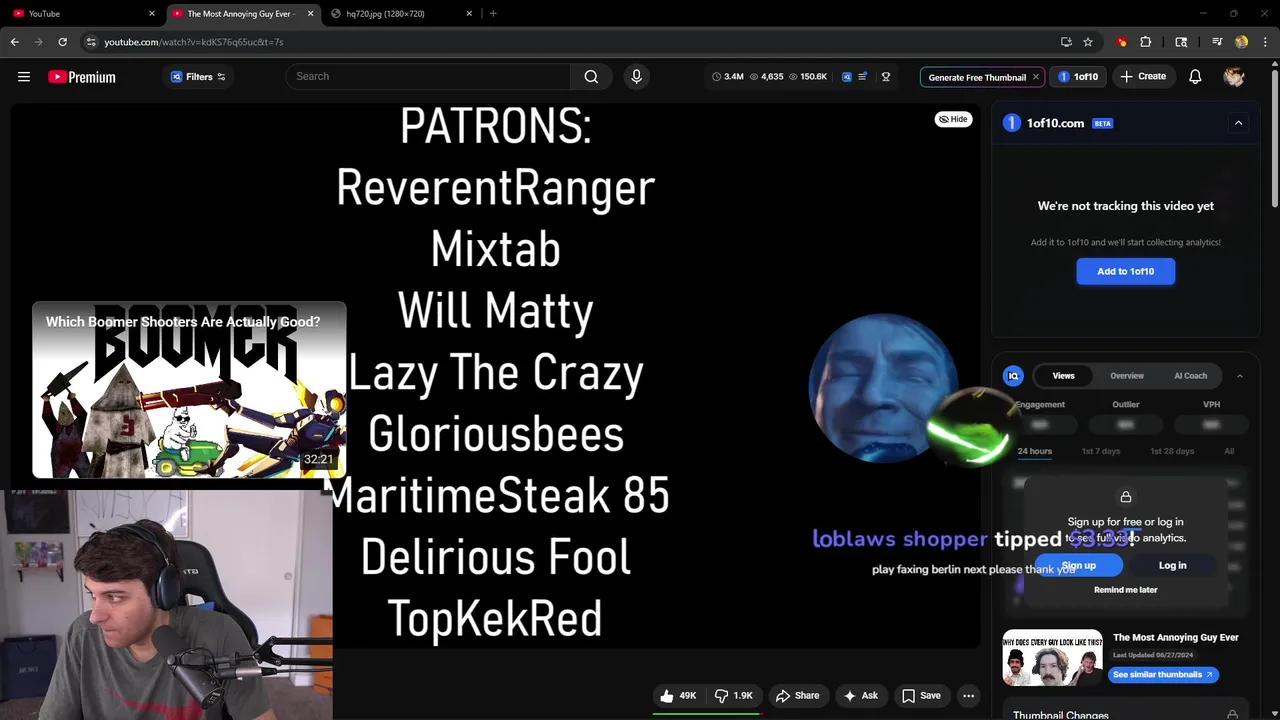The image size is (1280, 720).
Task: Open the list icon in the stats bar
Action: (x=863, y=77)
